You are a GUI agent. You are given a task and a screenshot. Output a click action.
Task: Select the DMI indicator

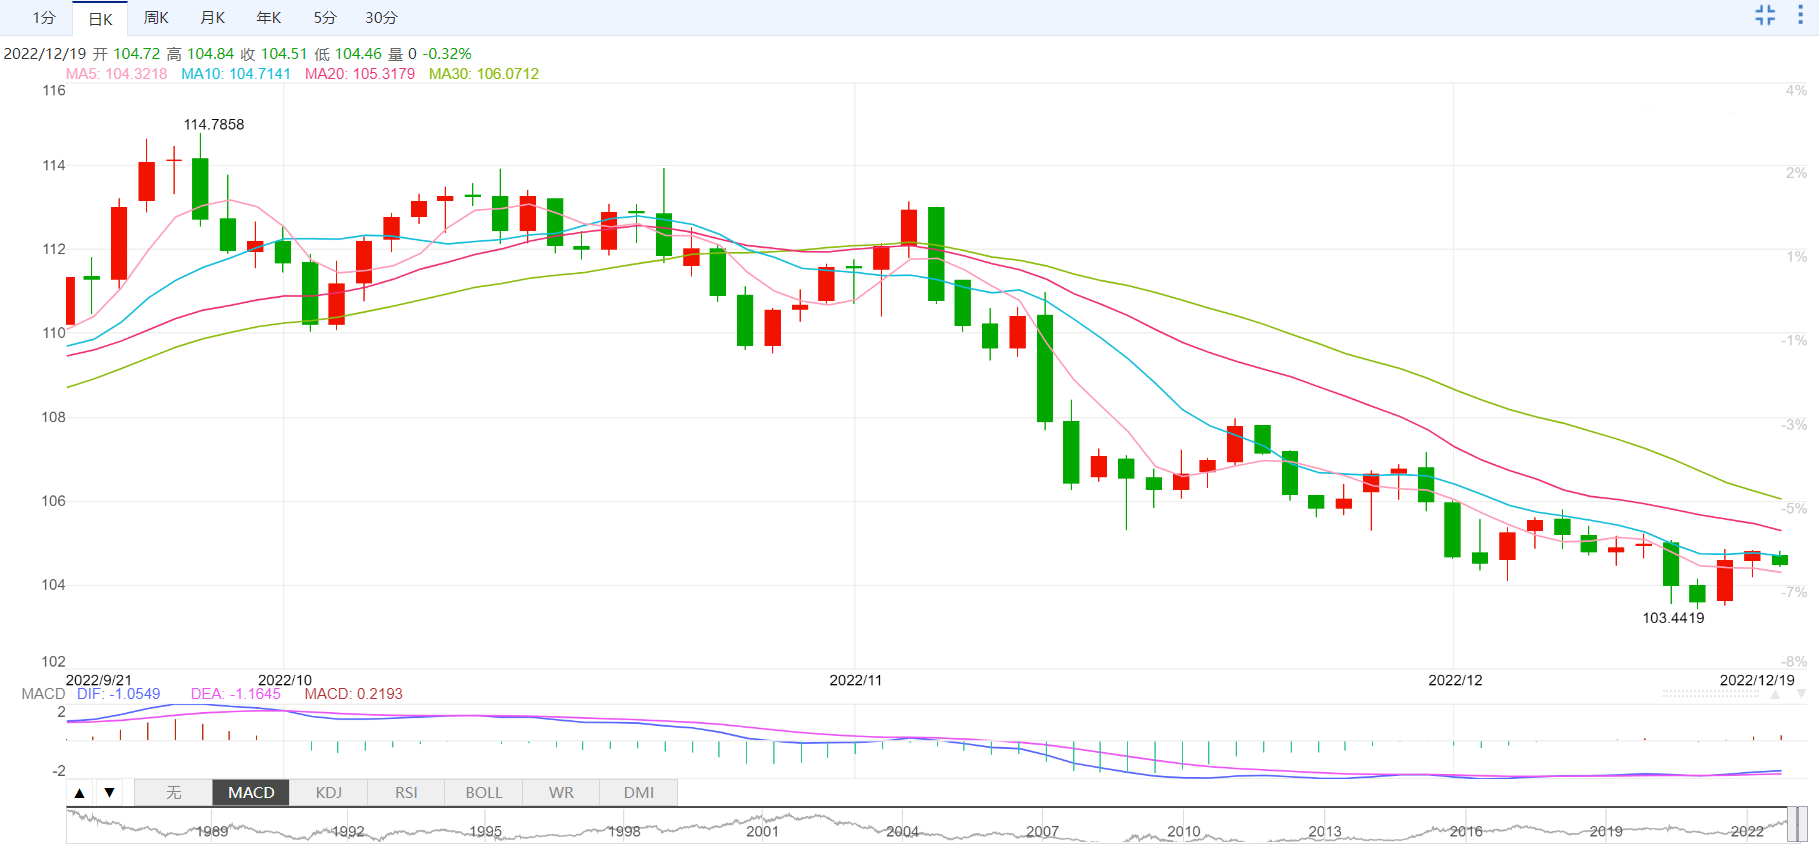click(639, 793)
